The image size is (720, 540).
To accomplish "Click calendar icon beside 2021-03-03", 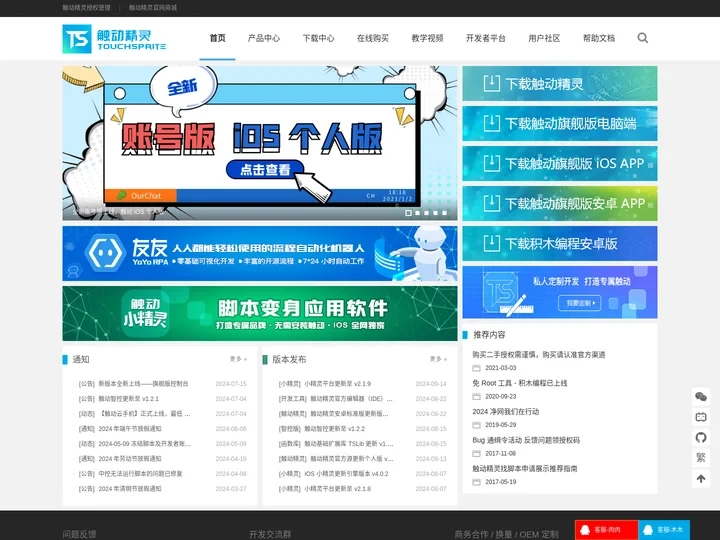I will [x=476, y=368].
